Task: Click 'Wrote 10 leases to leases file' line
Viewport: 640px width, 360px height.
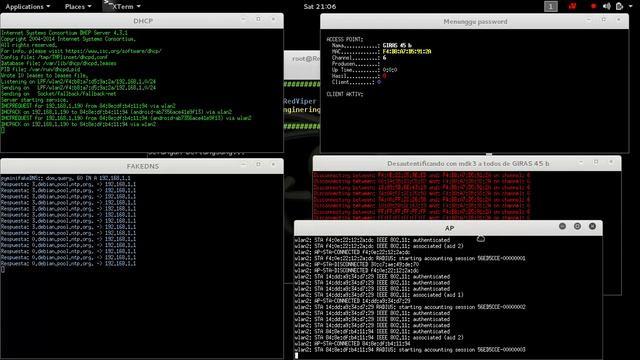Action: click(44, 76)
